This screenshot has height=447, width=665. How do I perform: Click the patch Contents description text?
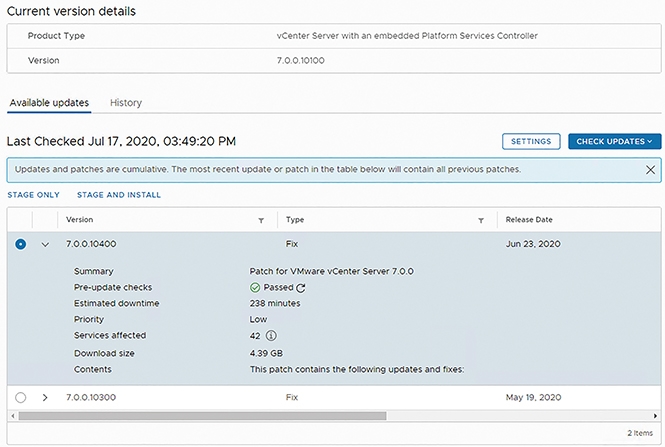click(357, 370)
